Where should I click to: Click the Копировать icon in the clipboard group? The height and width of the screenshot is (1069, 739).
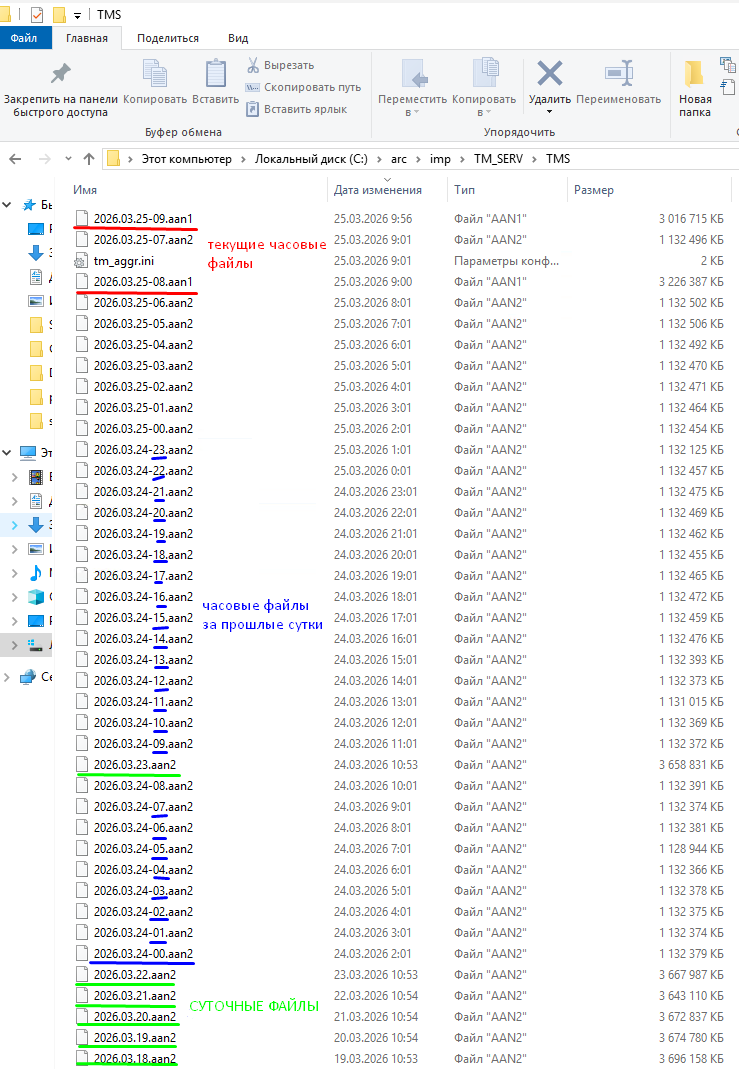coord(155,74)
